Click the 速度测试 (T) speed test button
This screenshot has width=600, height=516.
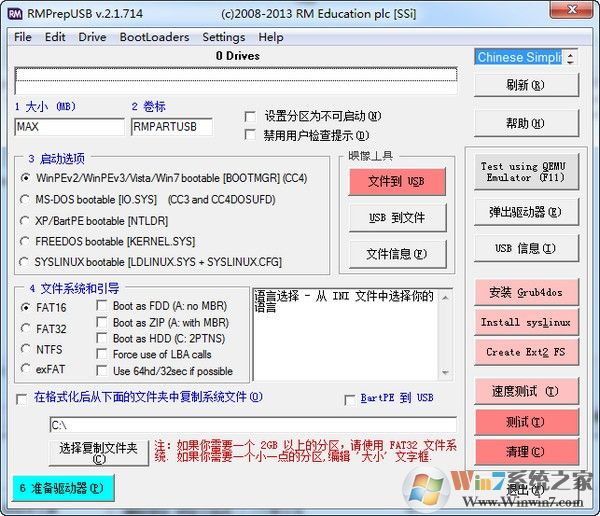tap(526, 391)
